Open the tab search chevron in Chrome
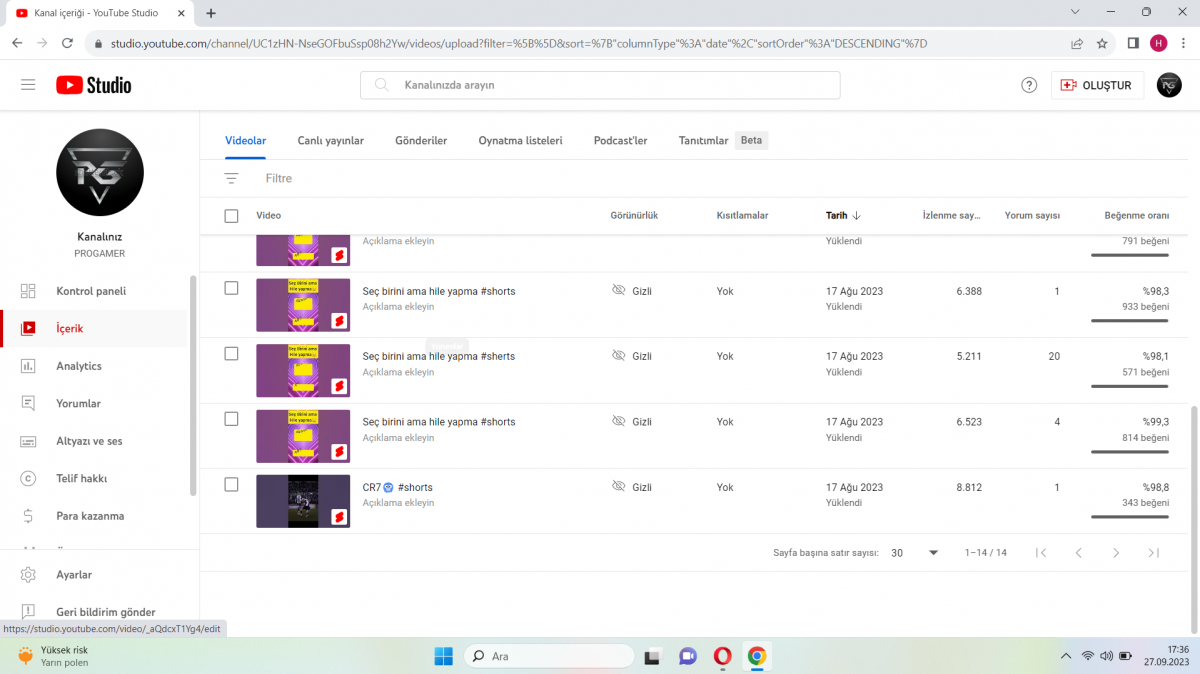The width and height of the screenshot is (1200, 674). (x=1075, y=12)
